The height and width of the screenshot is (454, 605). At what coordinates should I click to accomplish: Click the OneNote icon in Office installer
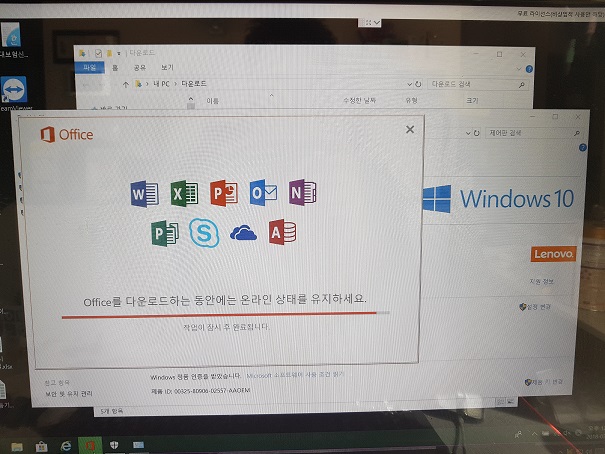pyautogui.click(x=302, y=192)
